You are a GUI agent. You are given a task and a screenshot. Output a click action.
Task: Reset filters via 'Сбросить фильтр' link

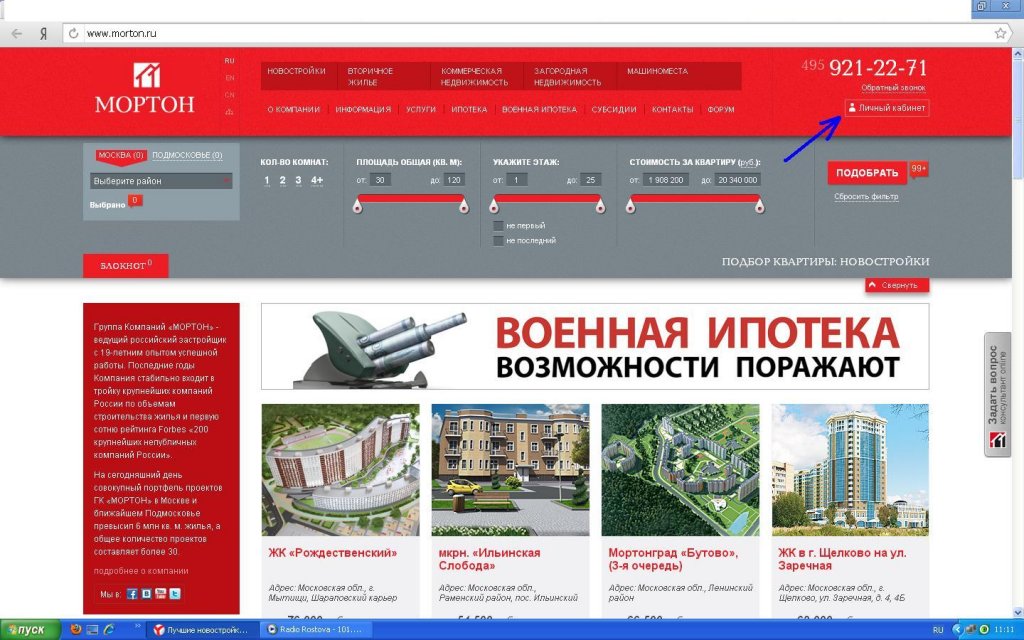[x=866, y=197]
